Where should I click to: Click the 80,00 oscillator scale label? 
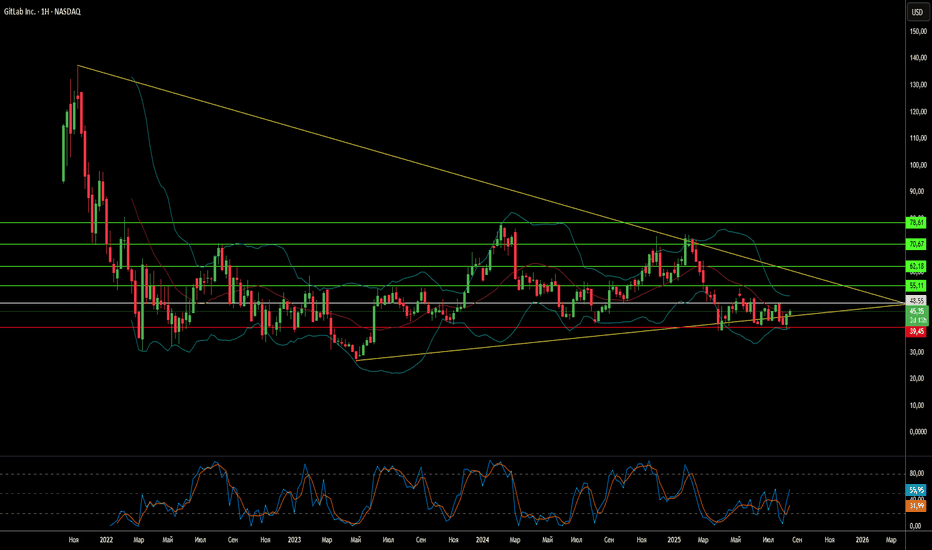tap(917, 473)
